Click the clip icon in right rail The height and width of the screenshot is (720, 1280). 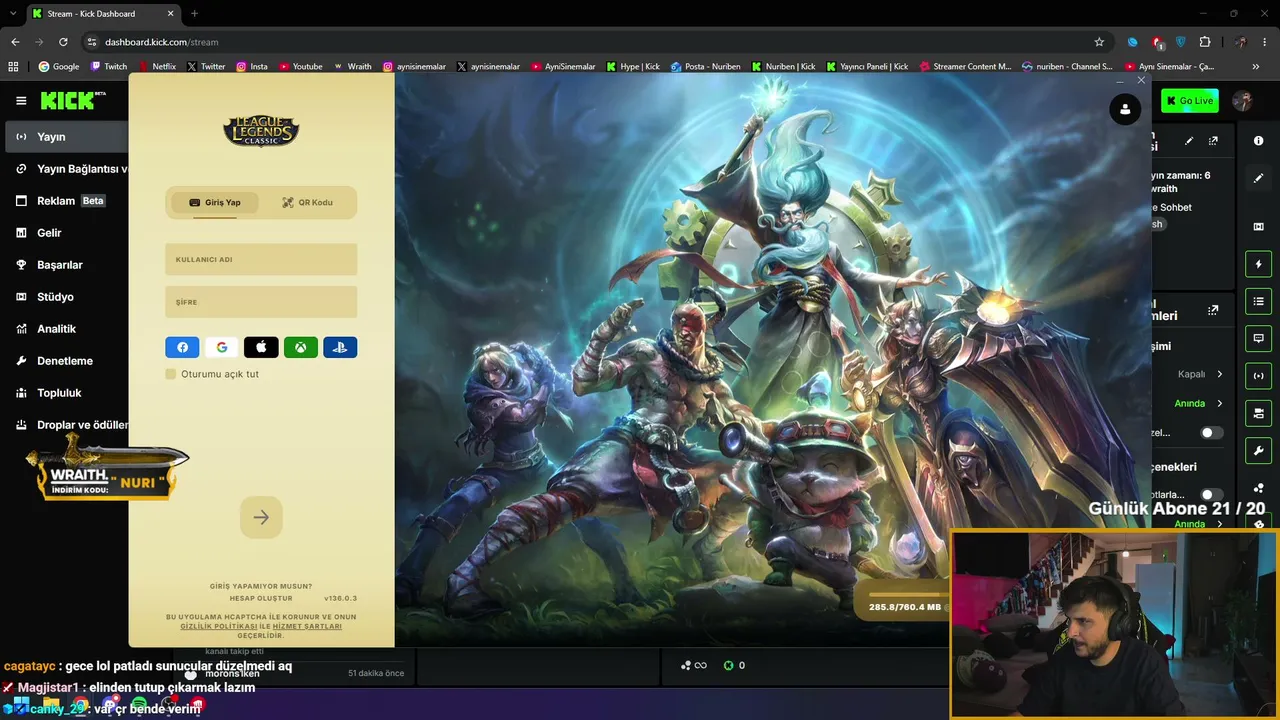click(x=1259, y=226)
